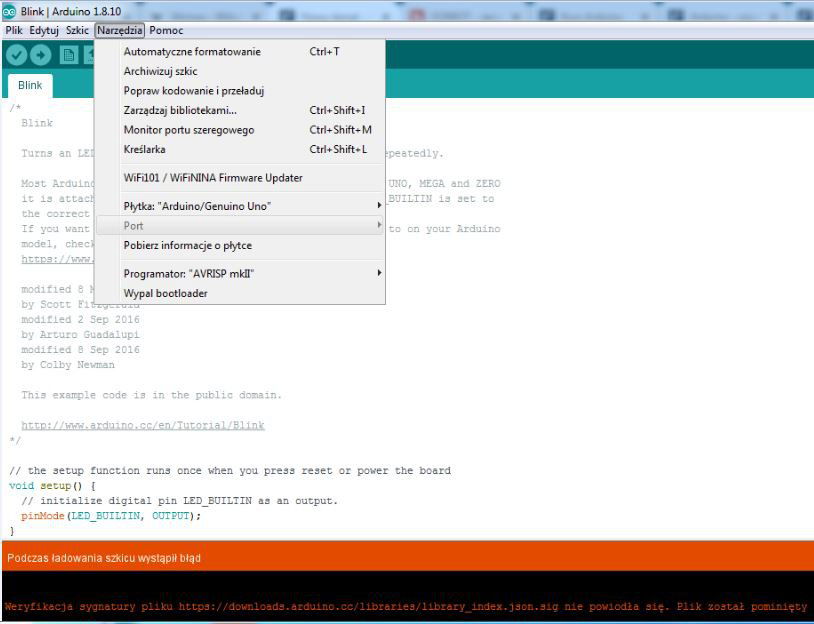Click the comment 'the setup function runs once'
This screenshot has height=624, width=814.
tap(230, 471)
